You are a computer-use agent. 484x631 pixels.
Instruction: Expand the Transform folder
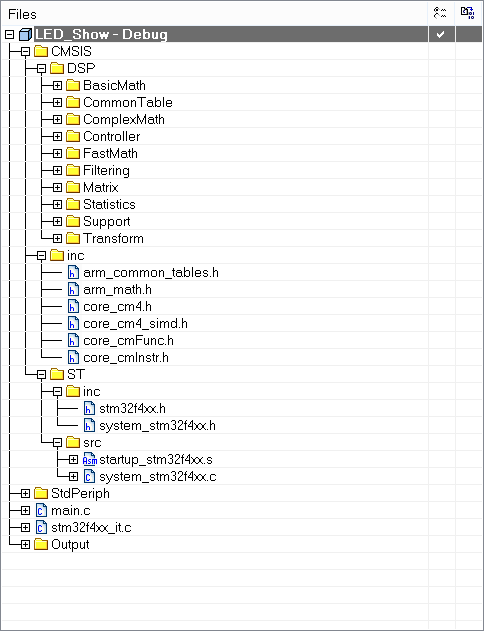[58, 238]
